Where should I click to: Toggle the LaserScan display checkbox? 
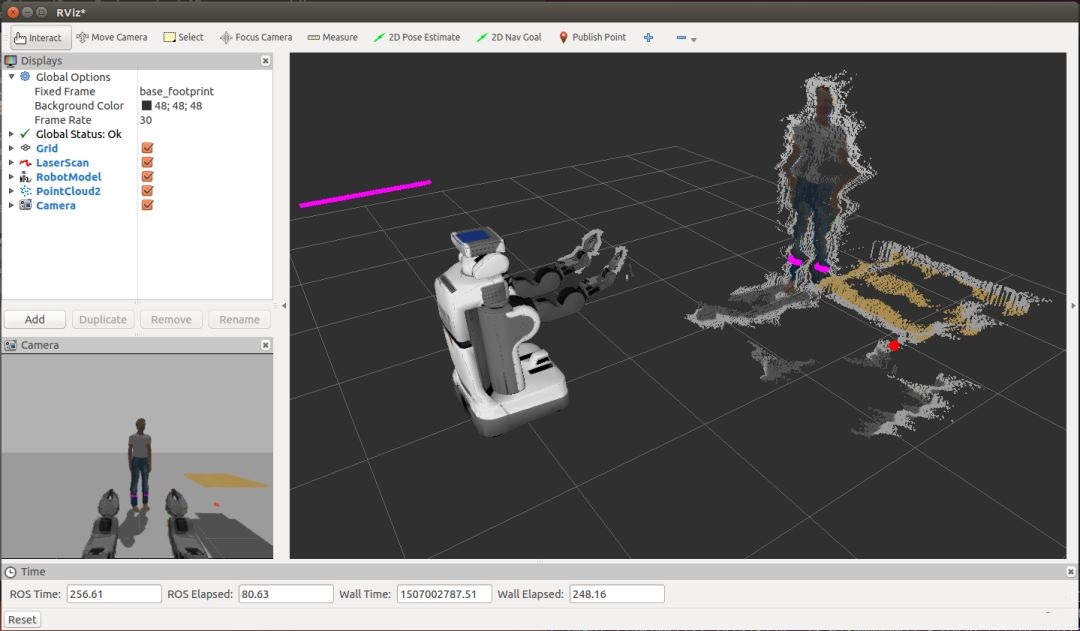[x=147, y=163]
